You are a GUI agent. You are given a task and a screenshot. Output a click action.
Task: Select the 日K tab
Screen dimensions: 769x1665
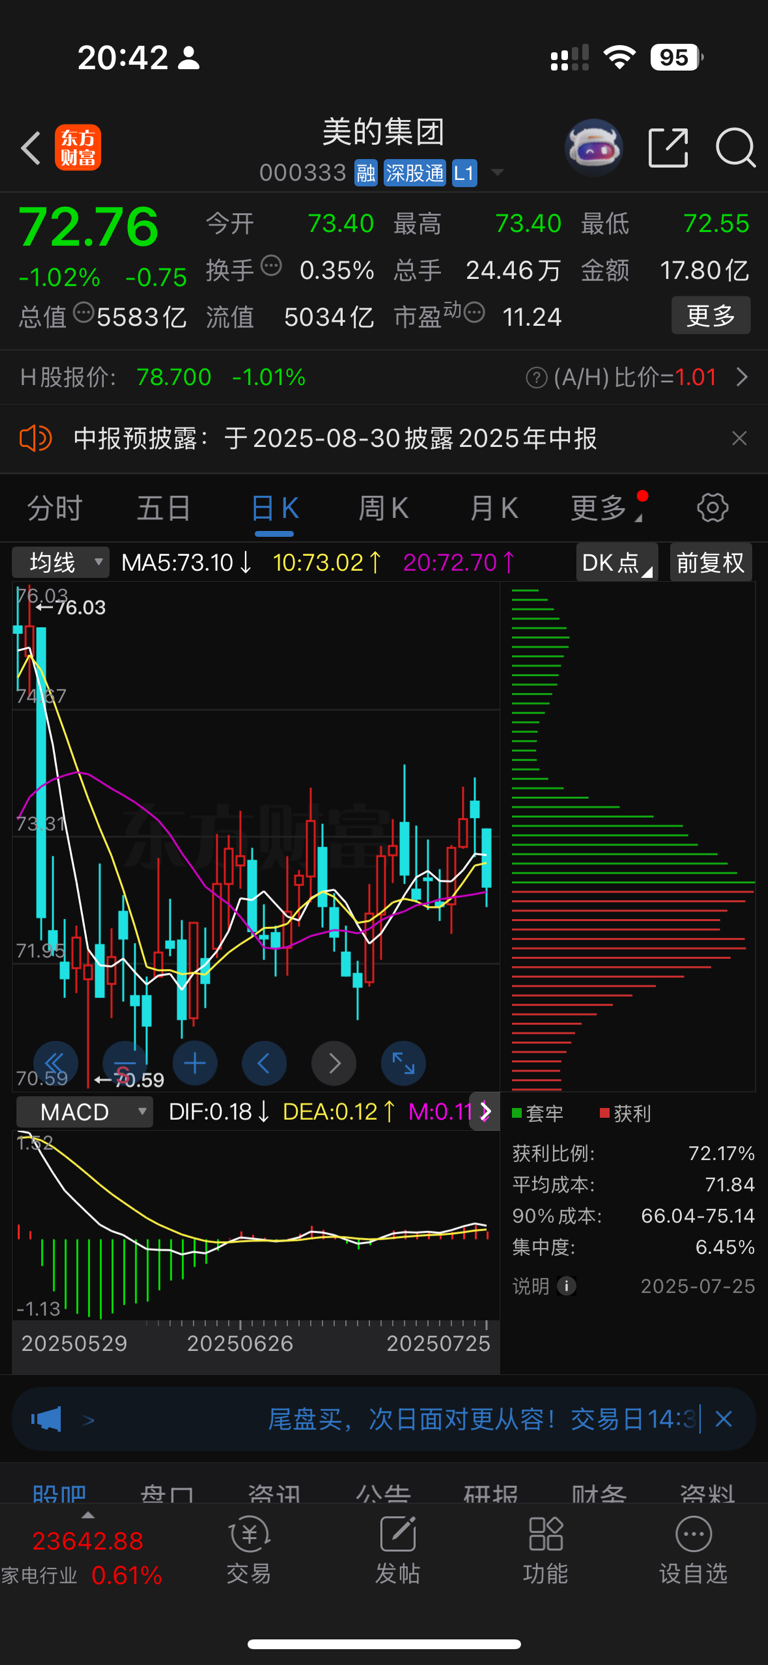coord(274,508)
